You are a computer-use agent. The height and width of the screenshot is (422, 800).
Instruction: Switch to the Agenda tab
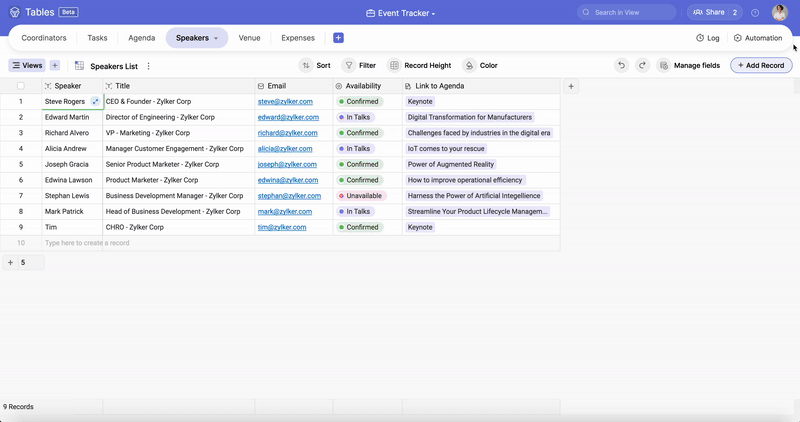point(142,38)
